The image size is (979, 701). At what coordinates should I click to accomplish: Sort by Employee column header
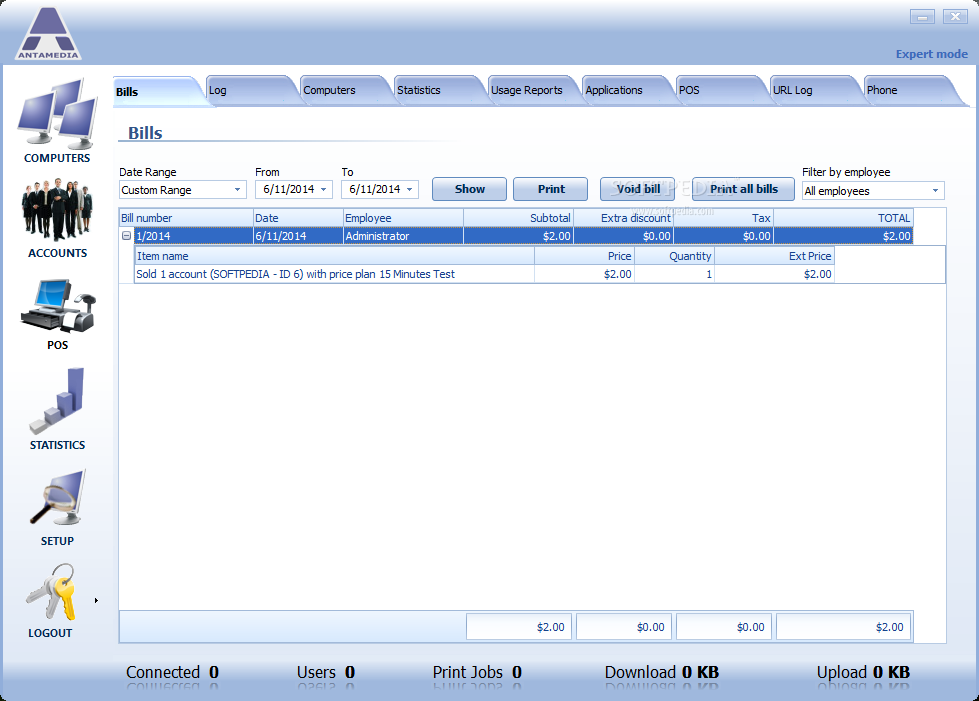pos(403,218)
